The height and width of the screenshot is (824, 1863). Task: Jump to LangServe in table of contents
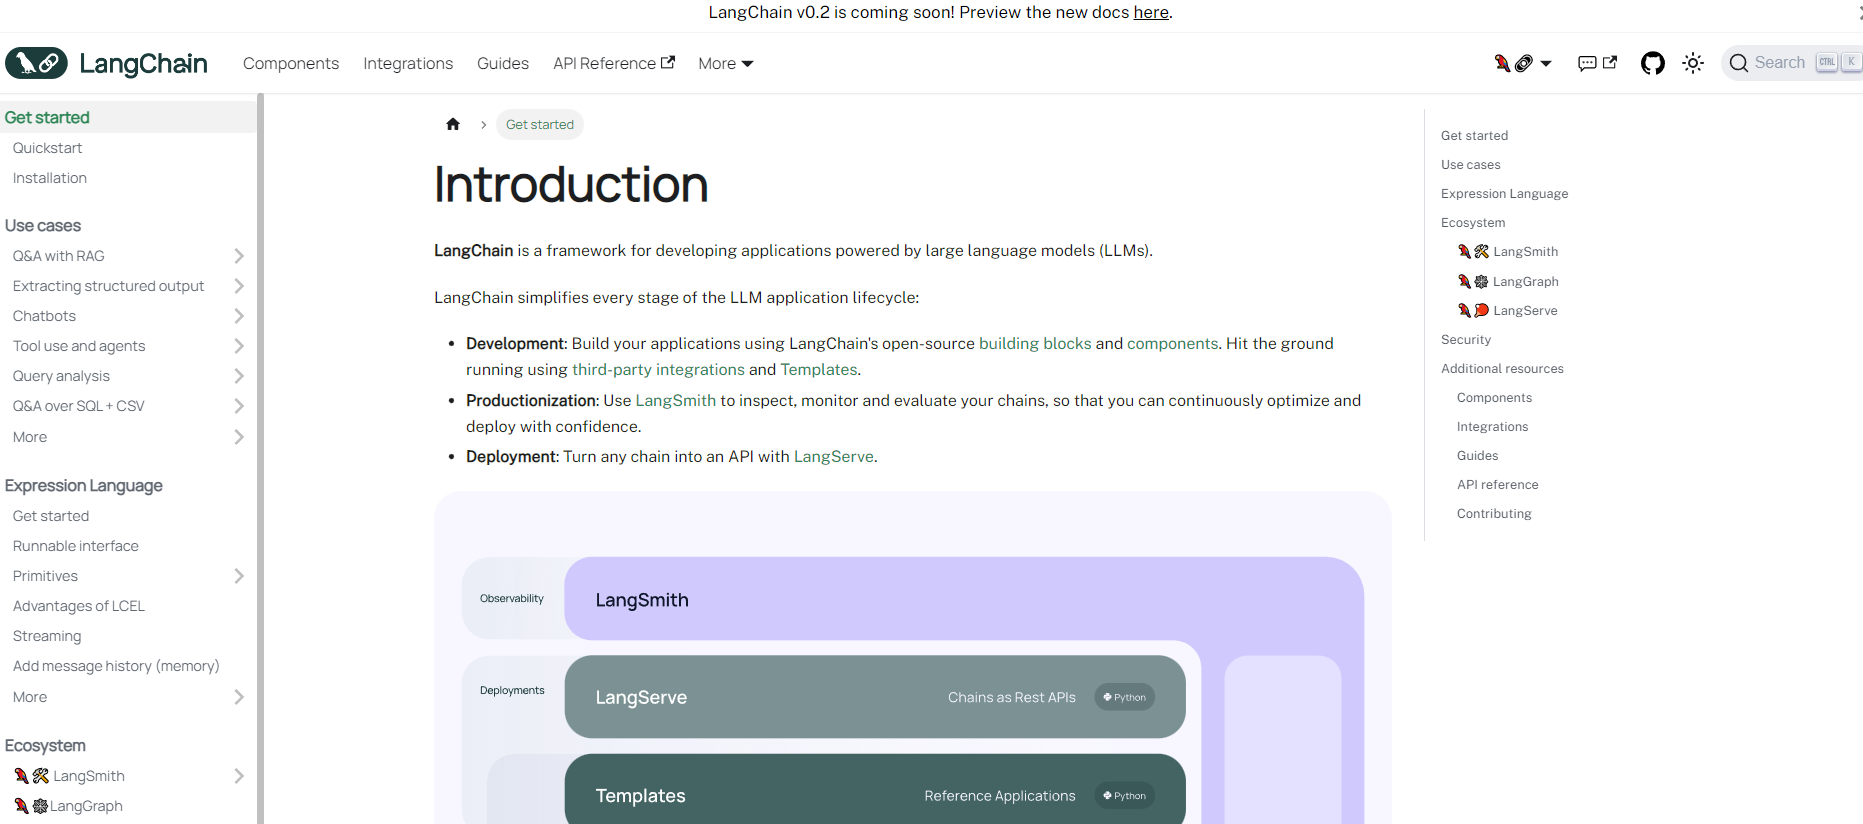coord(1508,311)
